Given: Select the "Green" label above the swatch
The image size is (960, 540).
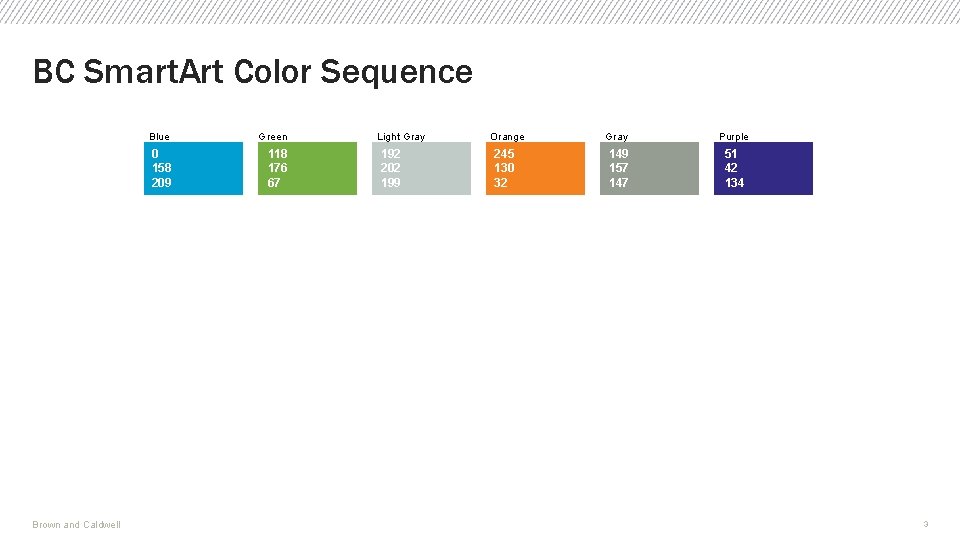Looking at the screenshot, I should 273,137.
